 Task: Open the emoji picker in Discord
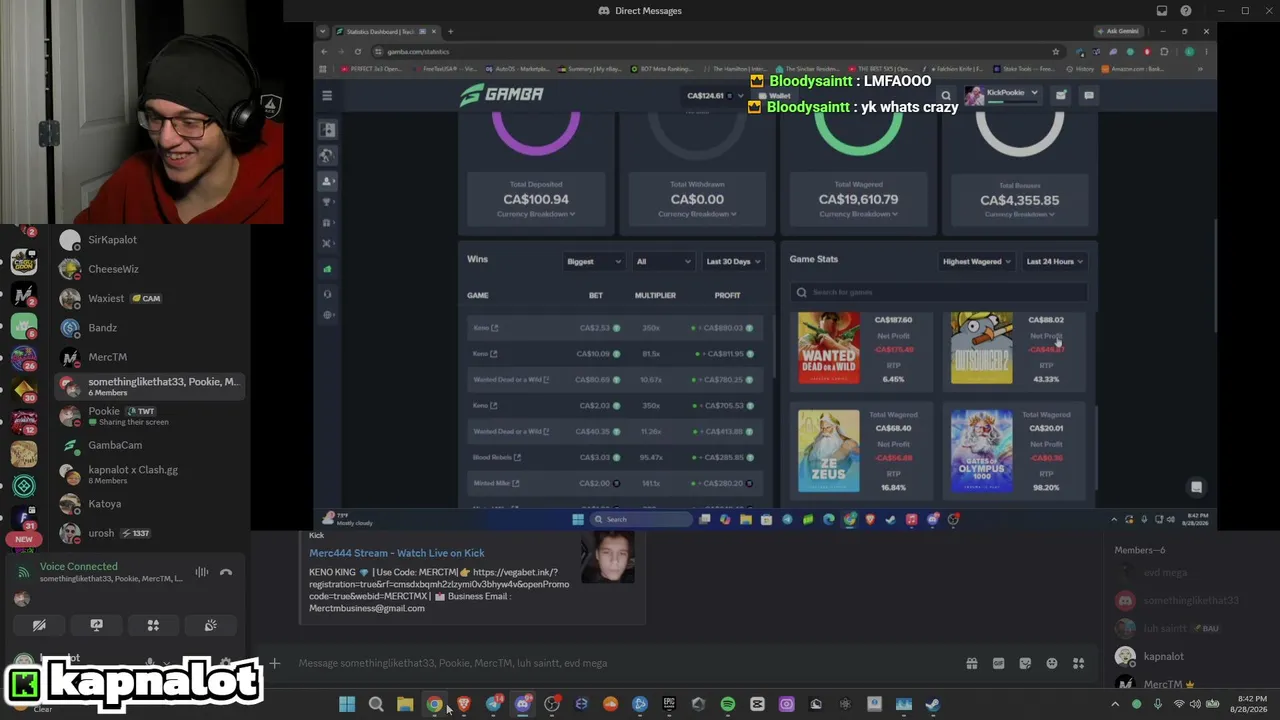1052,663
